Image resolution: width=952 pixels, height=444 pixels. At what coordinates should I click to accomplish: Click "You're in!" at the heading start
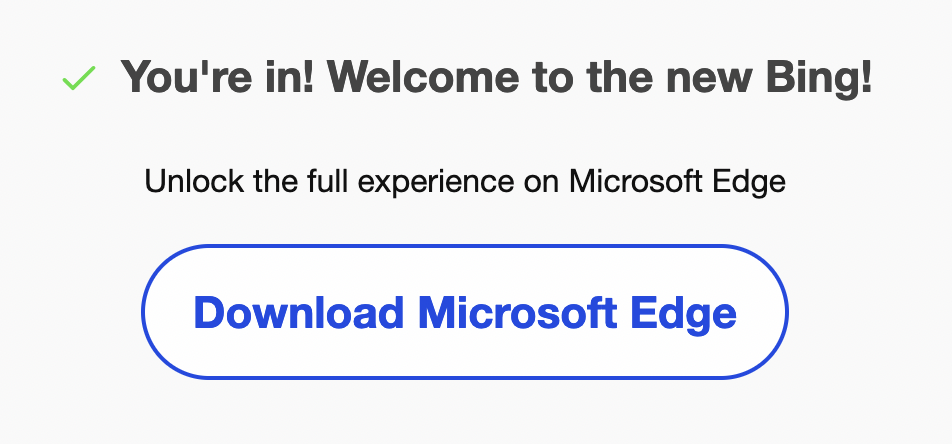pos(217,77)
